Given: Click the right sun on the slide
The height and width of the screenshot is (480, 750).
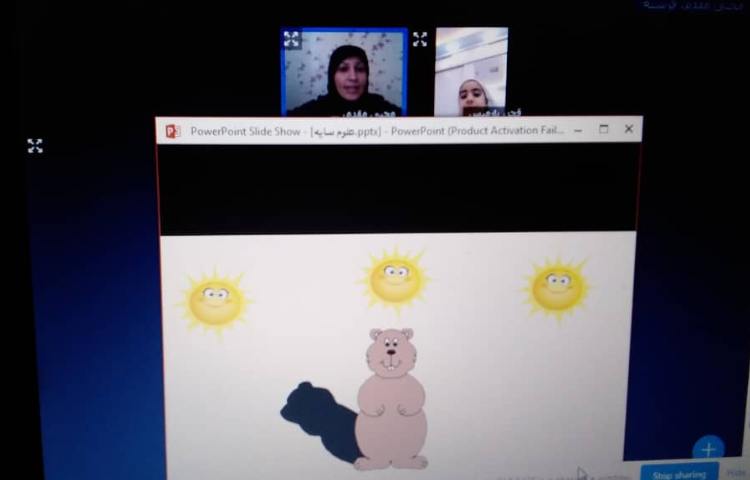Looking at the screenshot, I should 558,288.
